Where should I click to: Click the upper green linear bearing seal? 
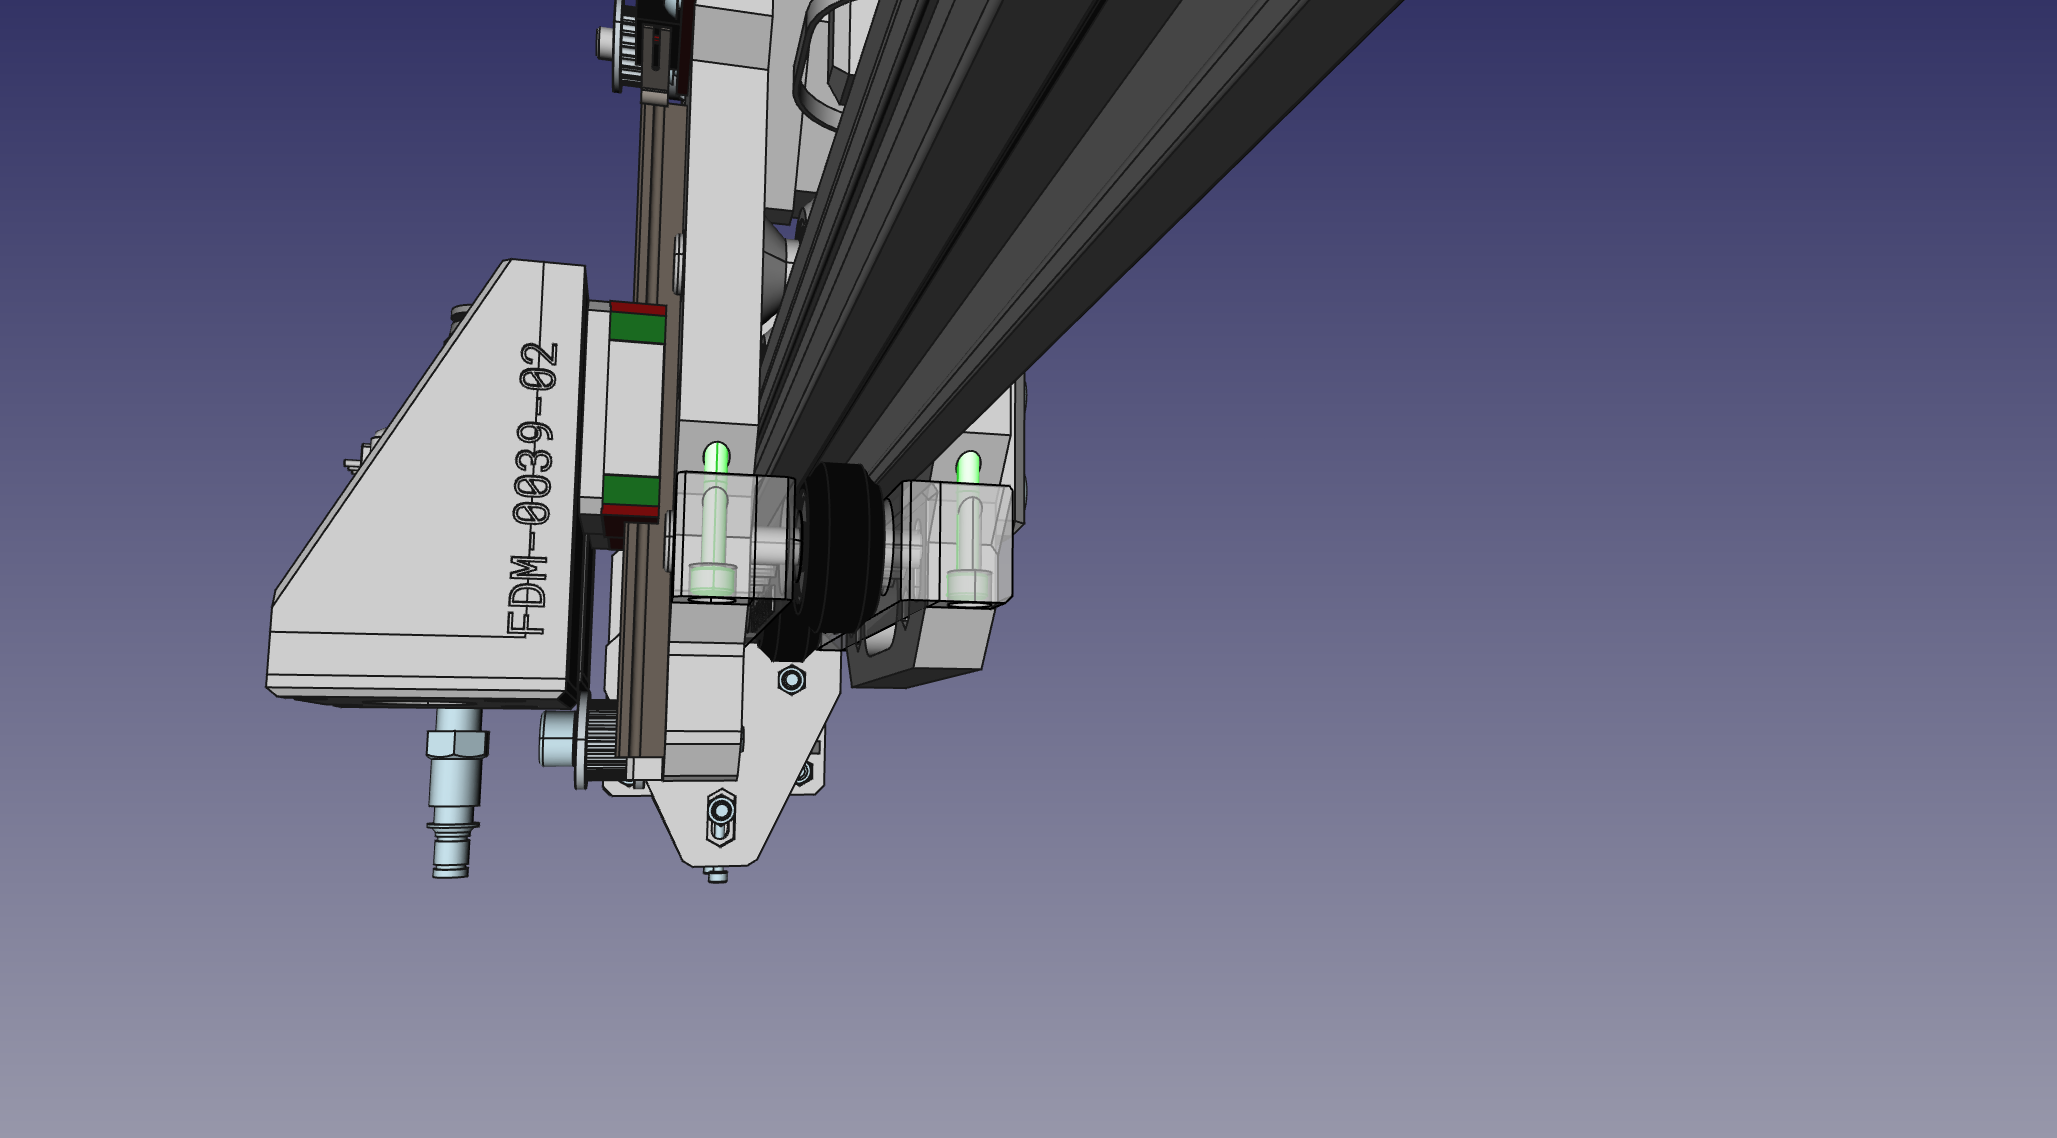[636, 328]
